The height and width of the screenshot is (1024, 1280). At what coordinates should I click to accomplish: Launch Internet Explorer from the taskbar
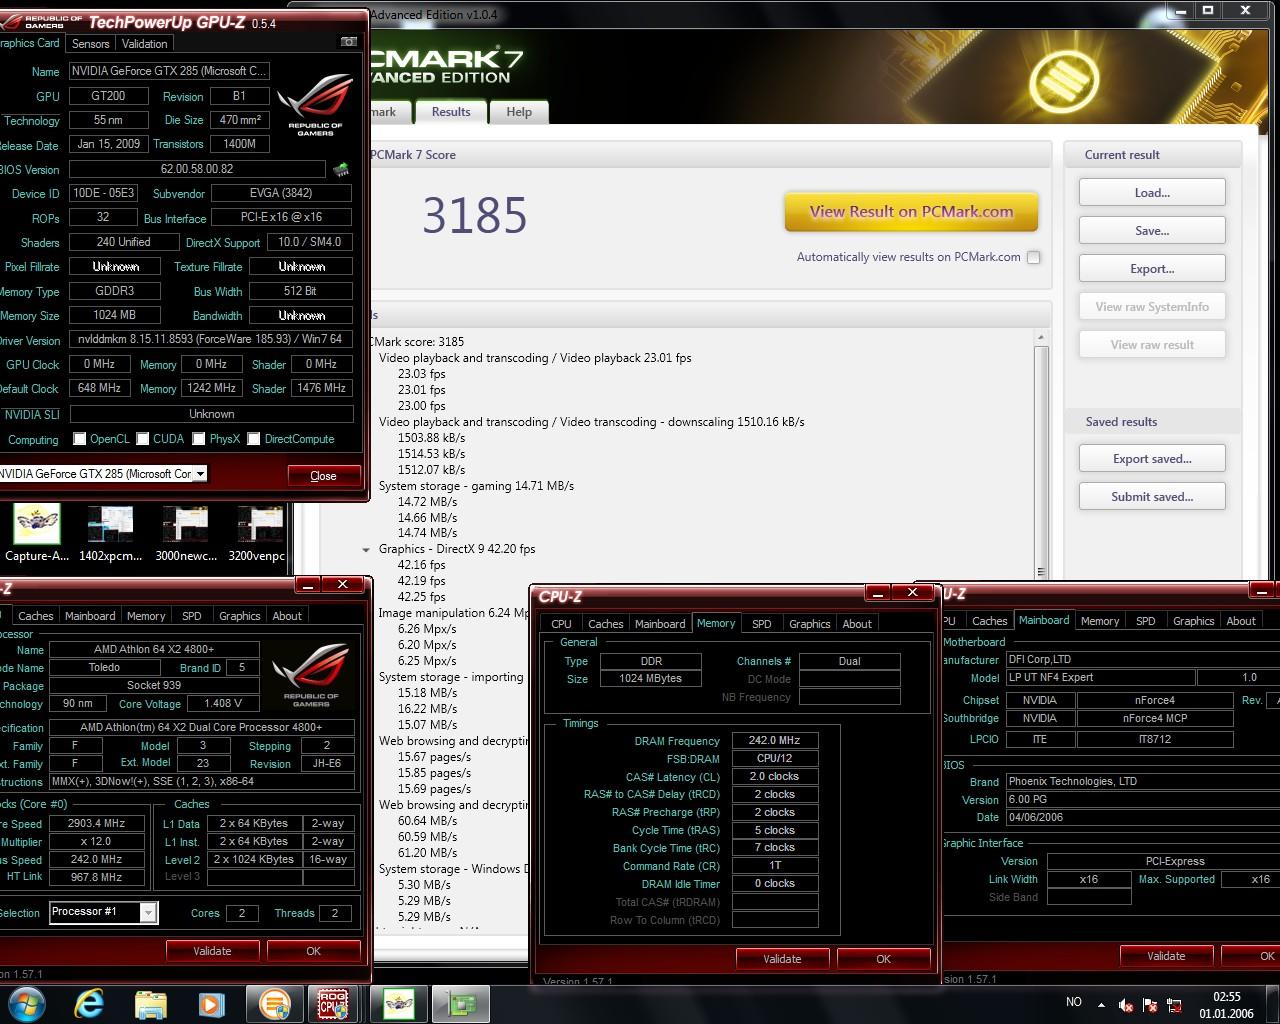[x=89, y=1003]
